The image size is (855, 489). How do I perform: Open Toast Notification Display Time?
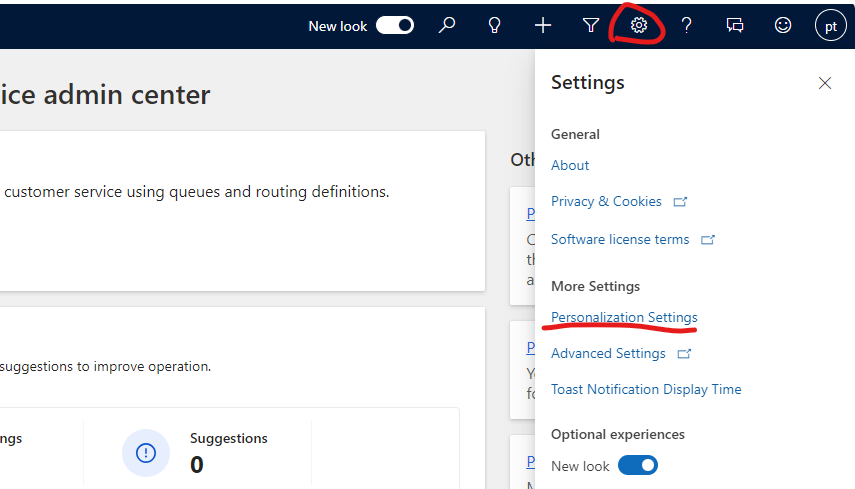click(646, 389)
